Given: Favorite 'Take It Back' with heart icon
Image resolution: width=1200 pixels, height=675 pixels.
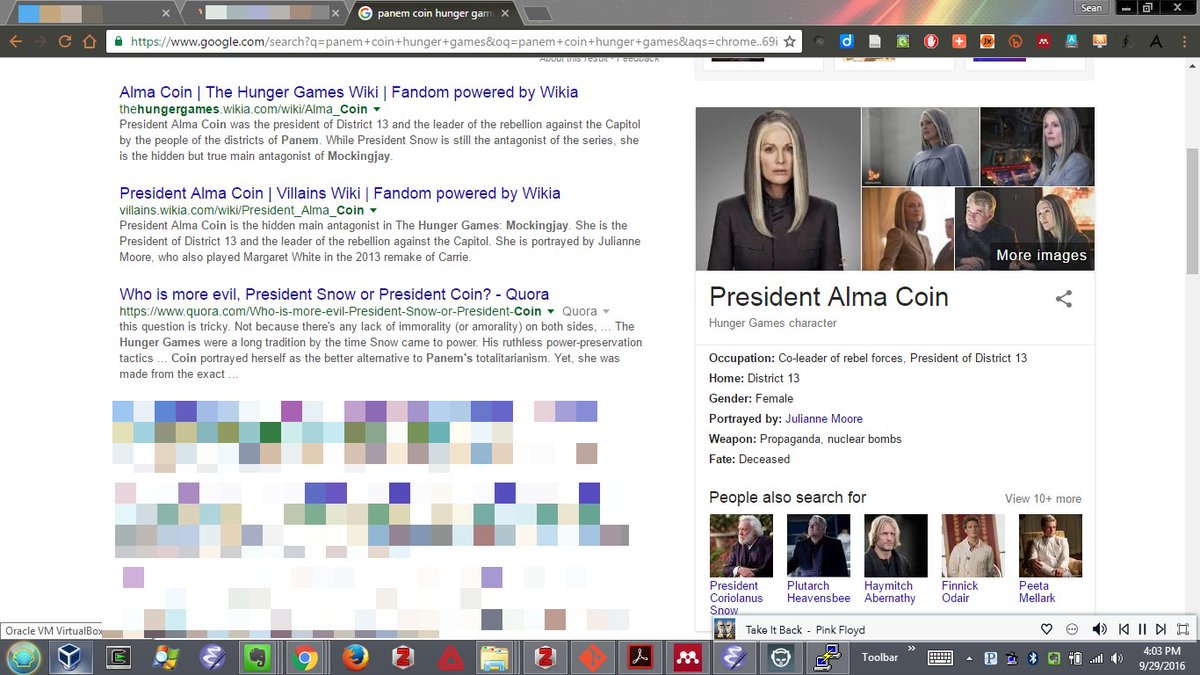Looking at the screenshot, I should 1047,629.
